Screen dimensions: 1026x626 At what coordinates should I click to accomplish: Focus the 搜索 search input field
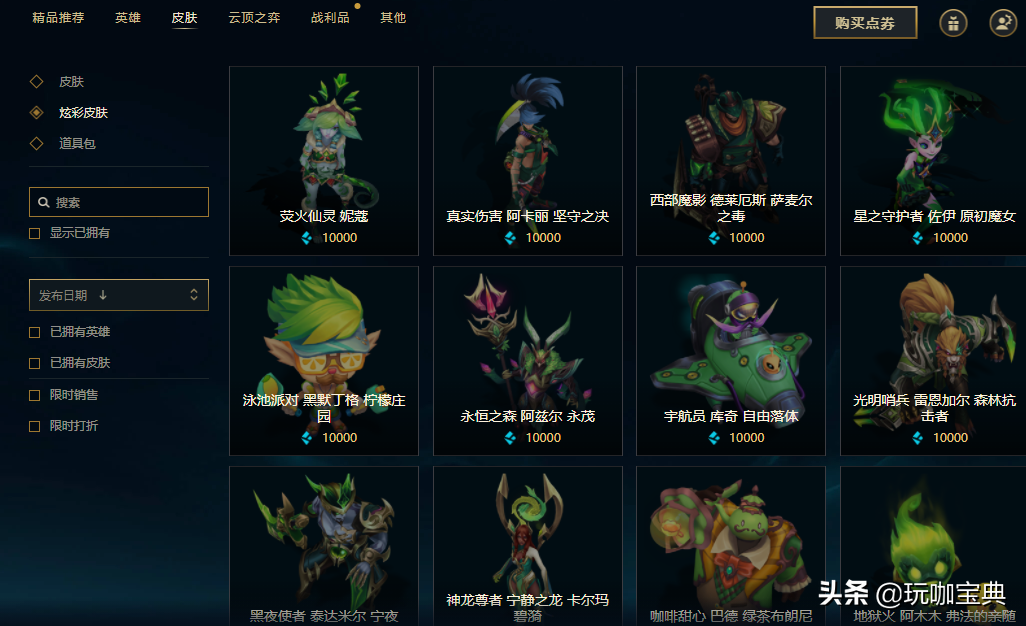coord(119,202)
